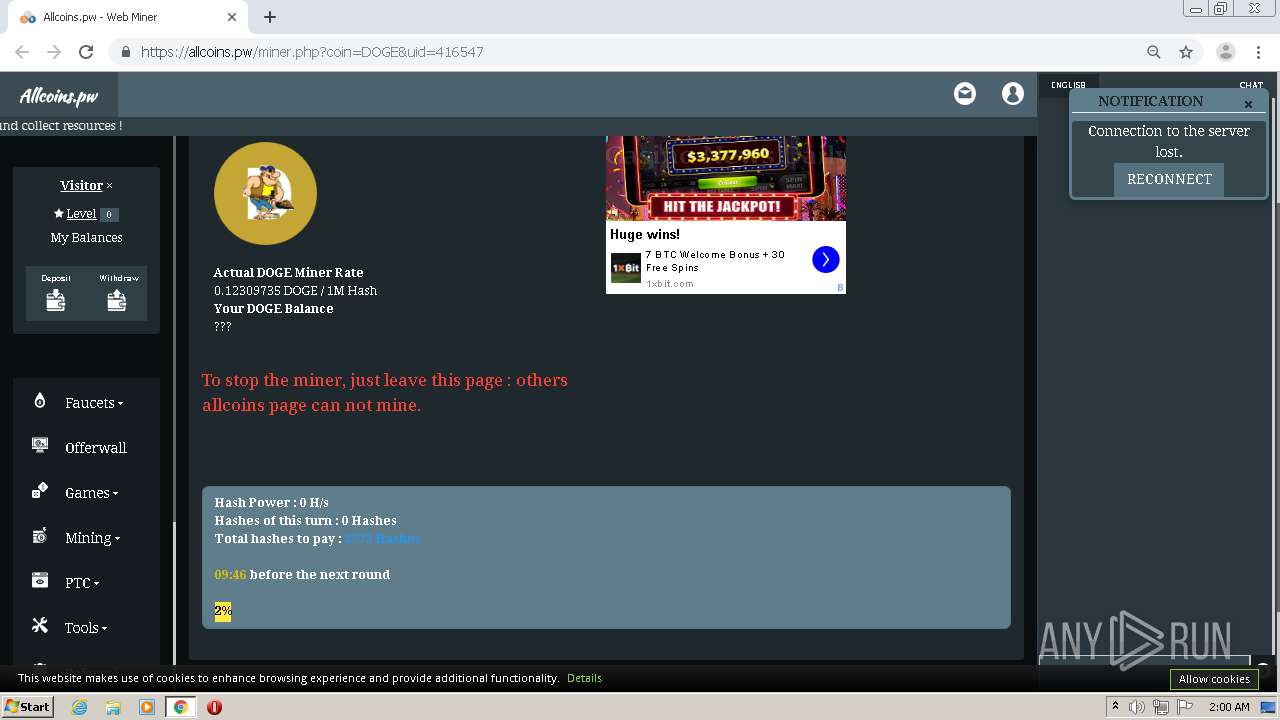Viewport: 1280px width, 720px height.
Task: Open the user account icon in header
Action: click(x=1013, y=94)
